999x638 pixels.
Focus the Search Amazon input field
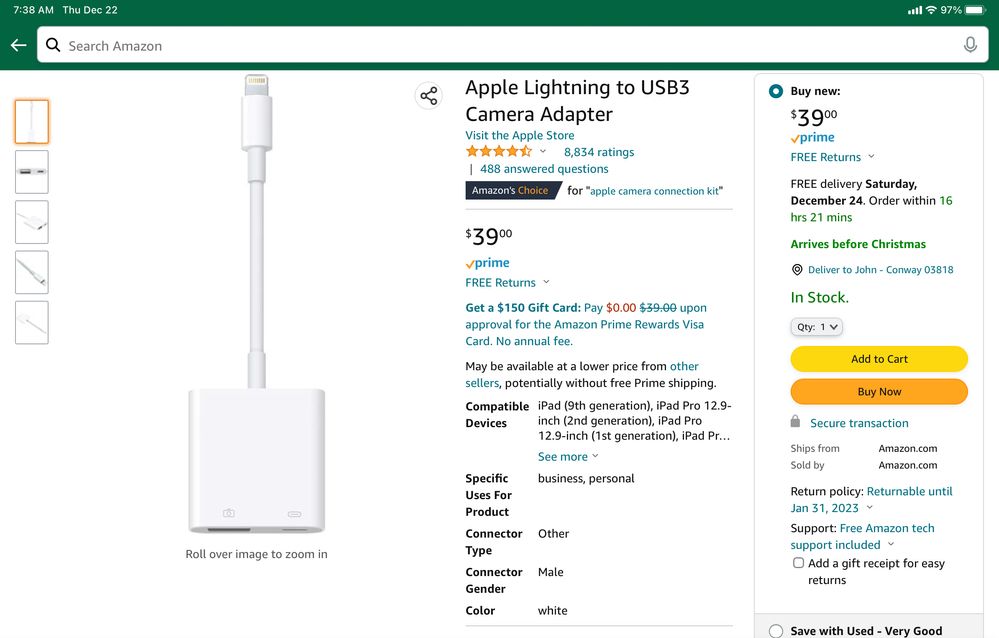(500, 45)
